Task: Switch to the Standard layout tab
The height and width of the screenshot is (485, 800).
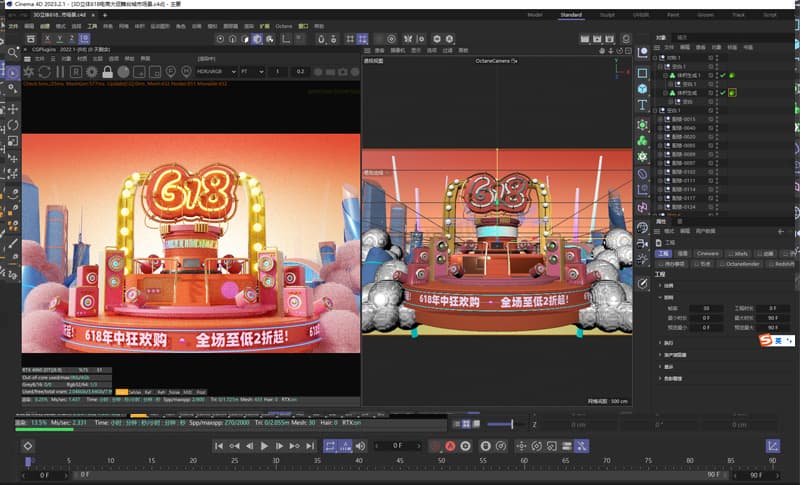Action: point(571,15)
